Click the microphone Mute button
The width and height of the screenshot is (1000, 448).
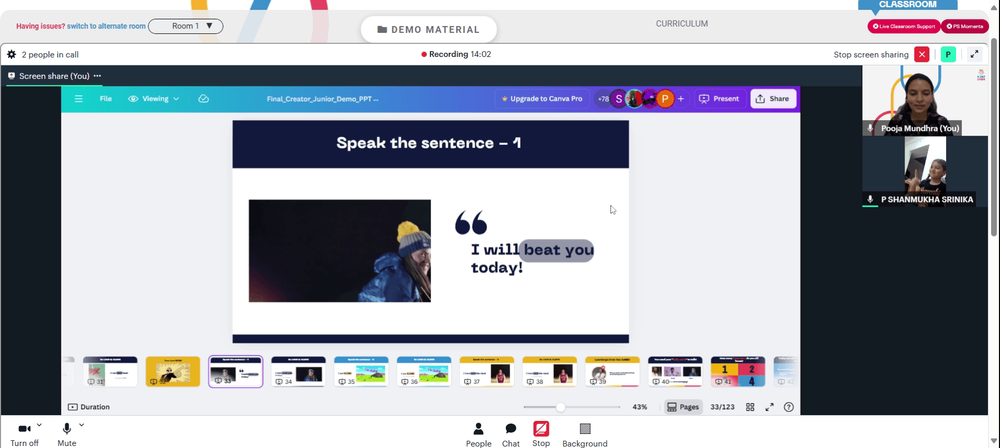(x=66, y=434)
